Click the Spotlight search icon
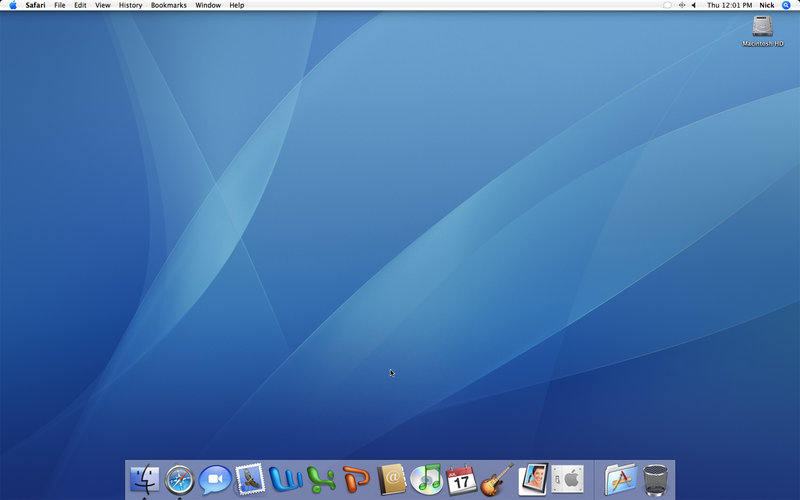The width and height of the screenshot is (800, 500). pyautogui.click(x=786, y=5)
